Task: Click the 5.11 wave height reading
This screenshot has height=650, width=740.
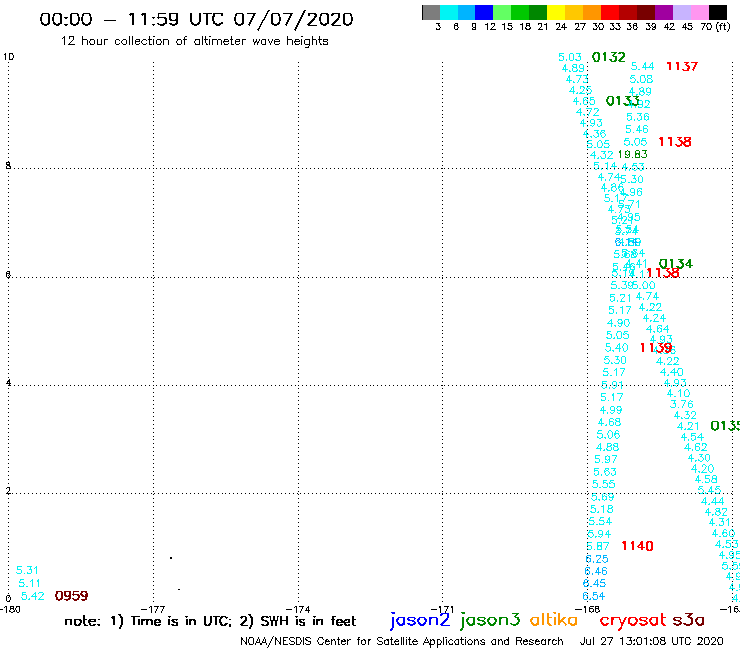Action: click(29, 583)
